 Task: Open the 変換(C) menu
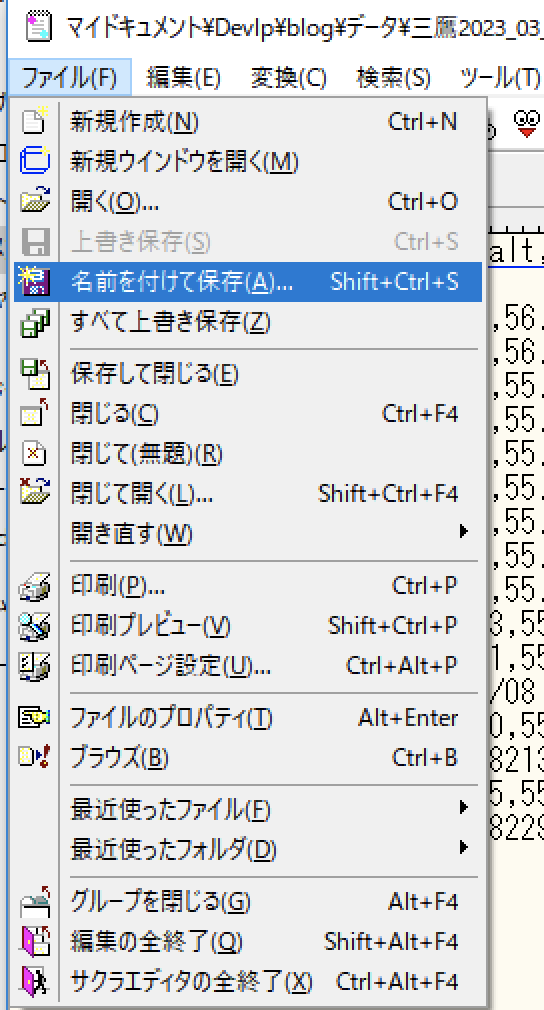tap(288, 78)
